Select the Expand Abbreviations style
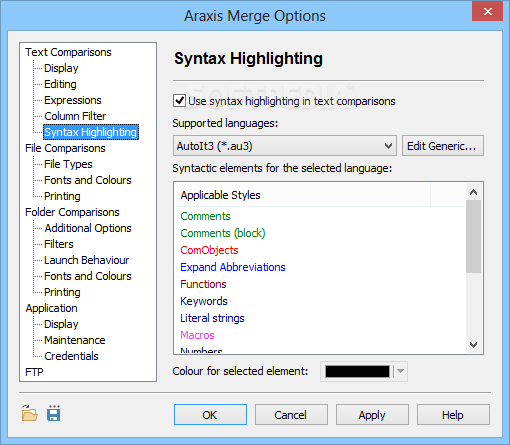 pos(233,267)
